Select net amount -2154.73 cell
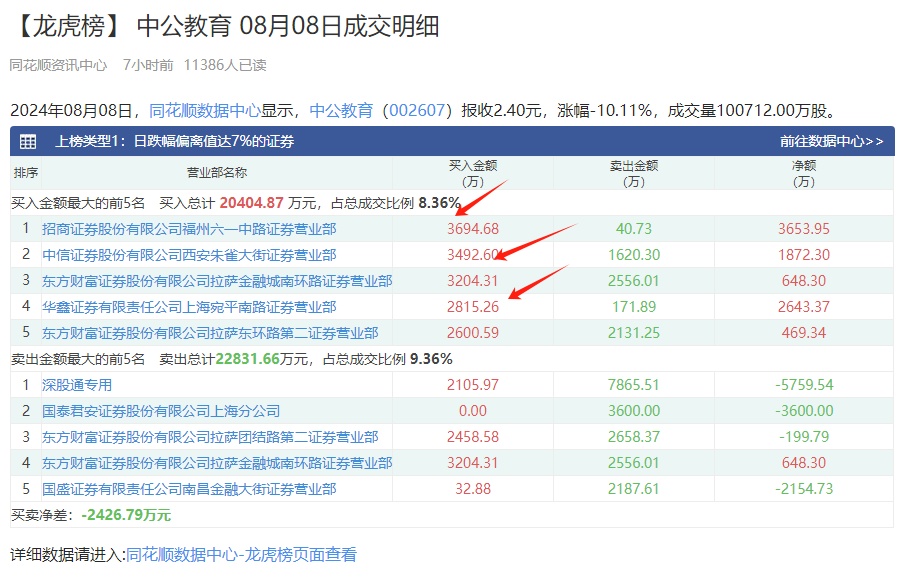 coord(804,489)
